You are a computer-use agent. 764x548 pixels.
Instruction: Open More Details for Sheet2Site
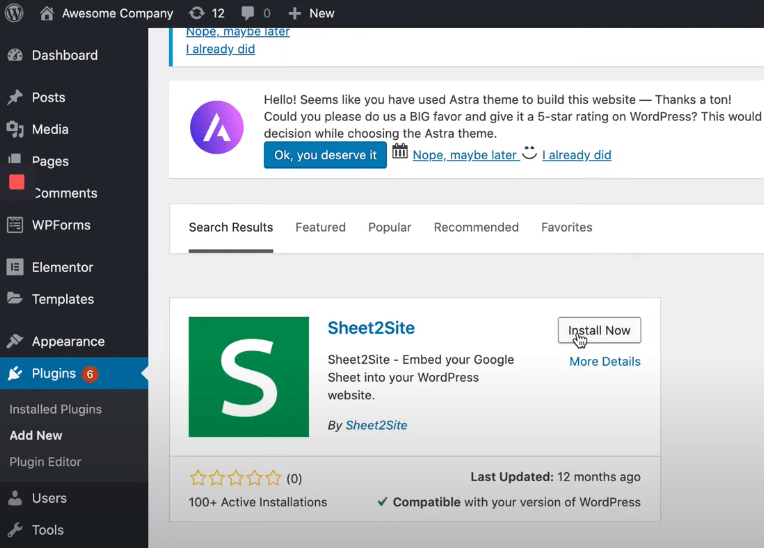coord(605,361)
